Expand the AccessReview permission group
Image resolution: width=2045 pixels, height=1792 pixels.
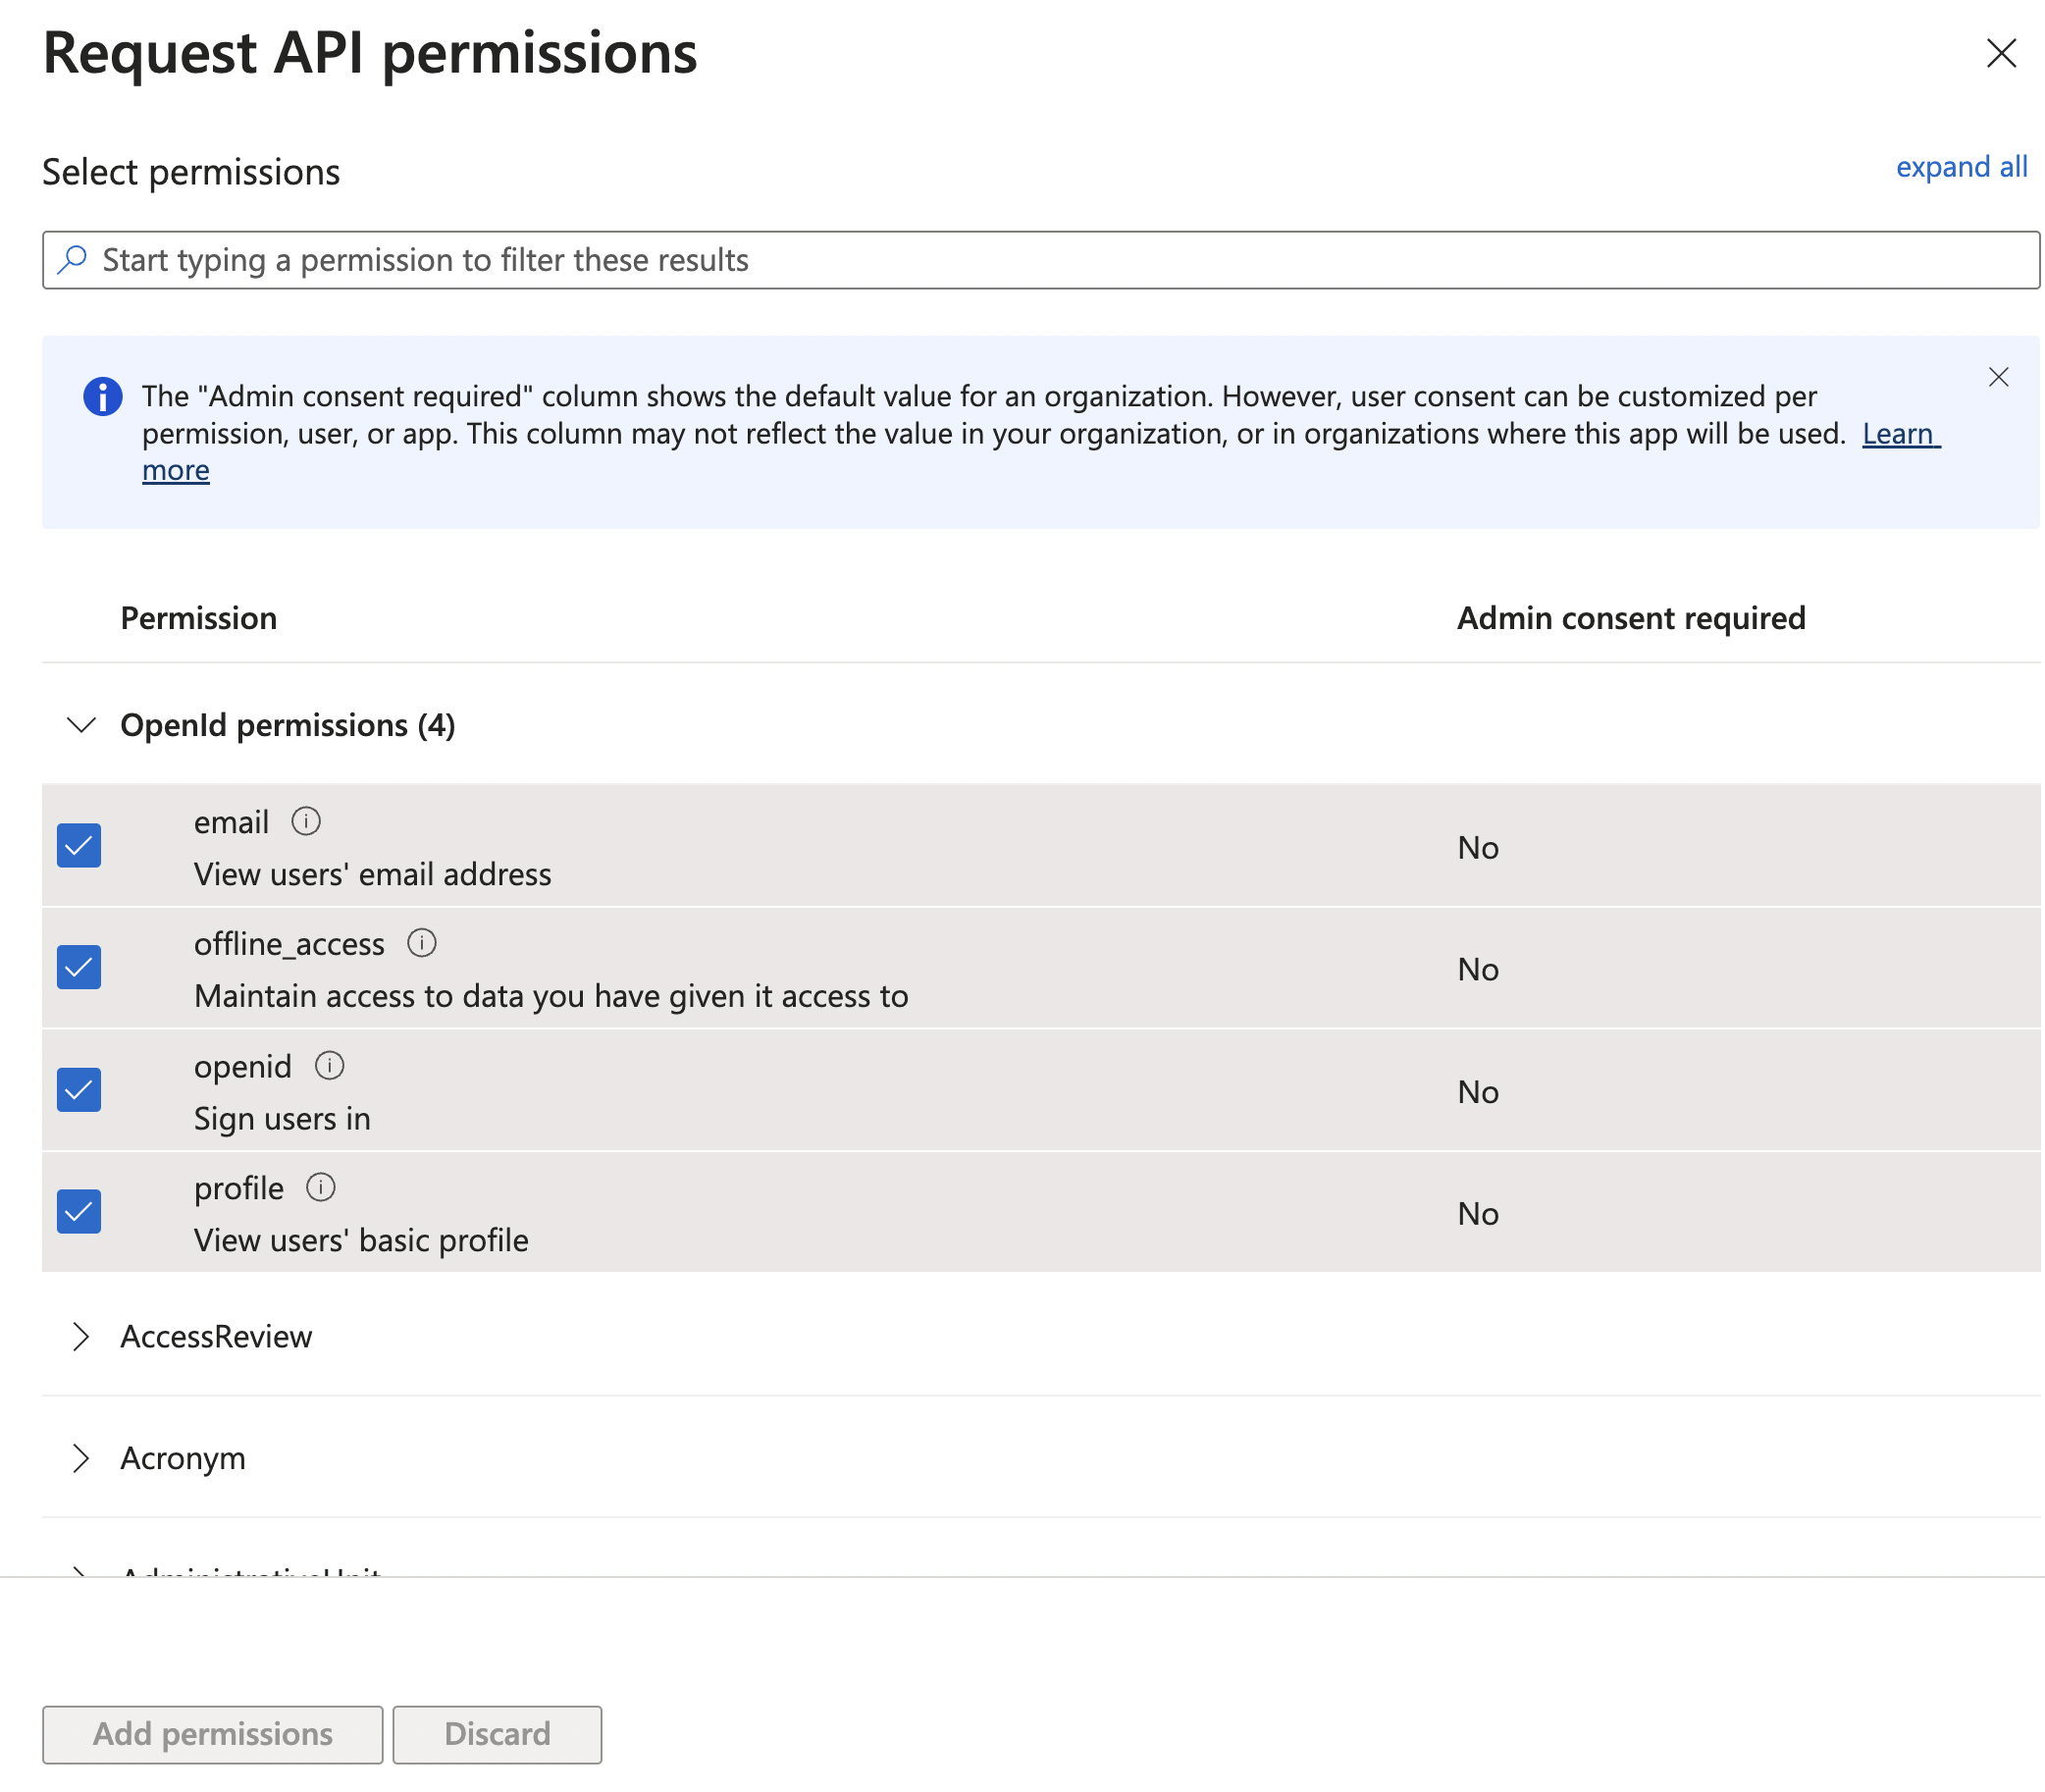(81, 1336)
